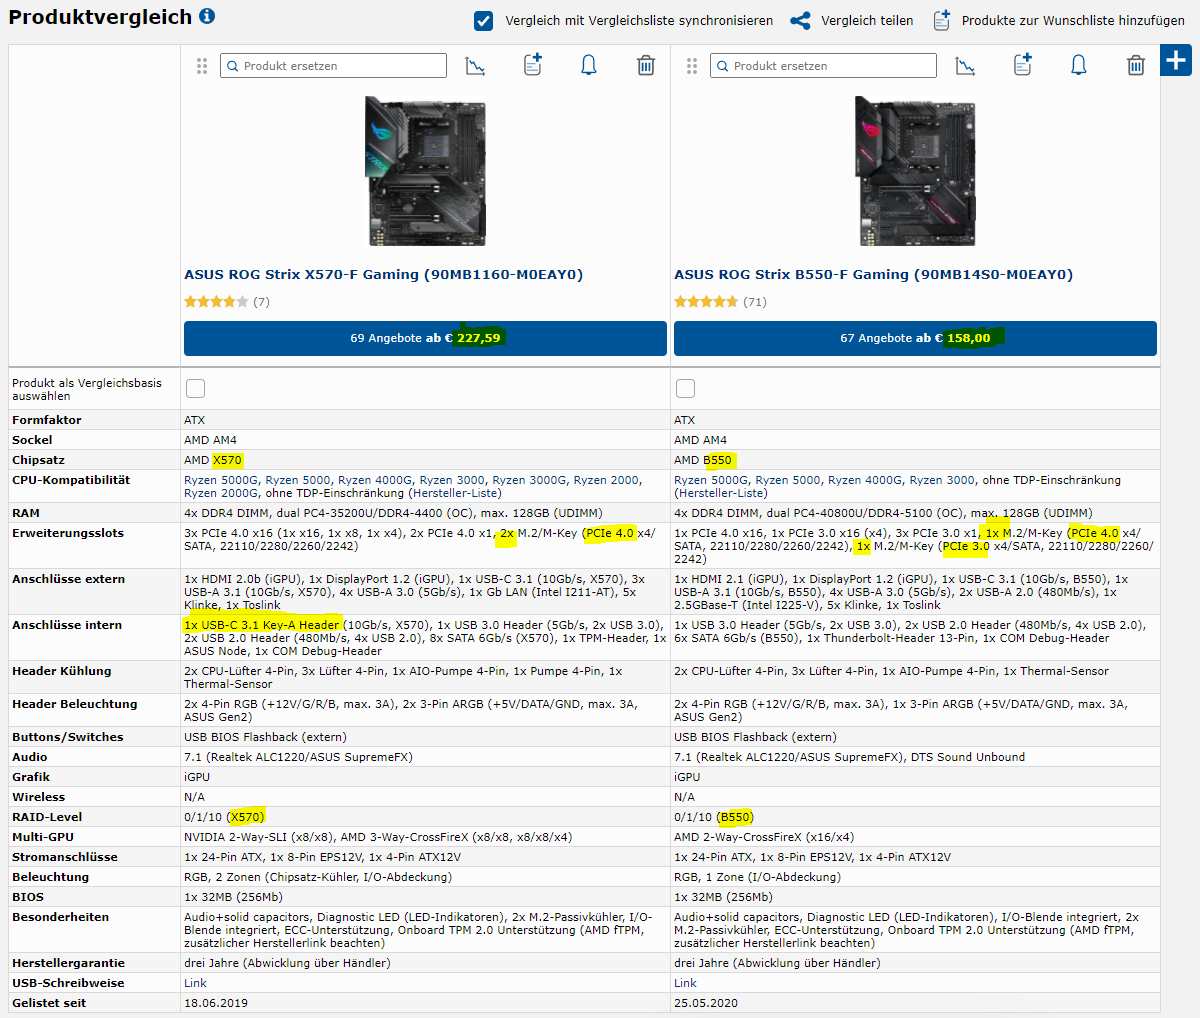Click the Chipsatz row label
1200x1018 pixels.
click(x=38, y=460)
